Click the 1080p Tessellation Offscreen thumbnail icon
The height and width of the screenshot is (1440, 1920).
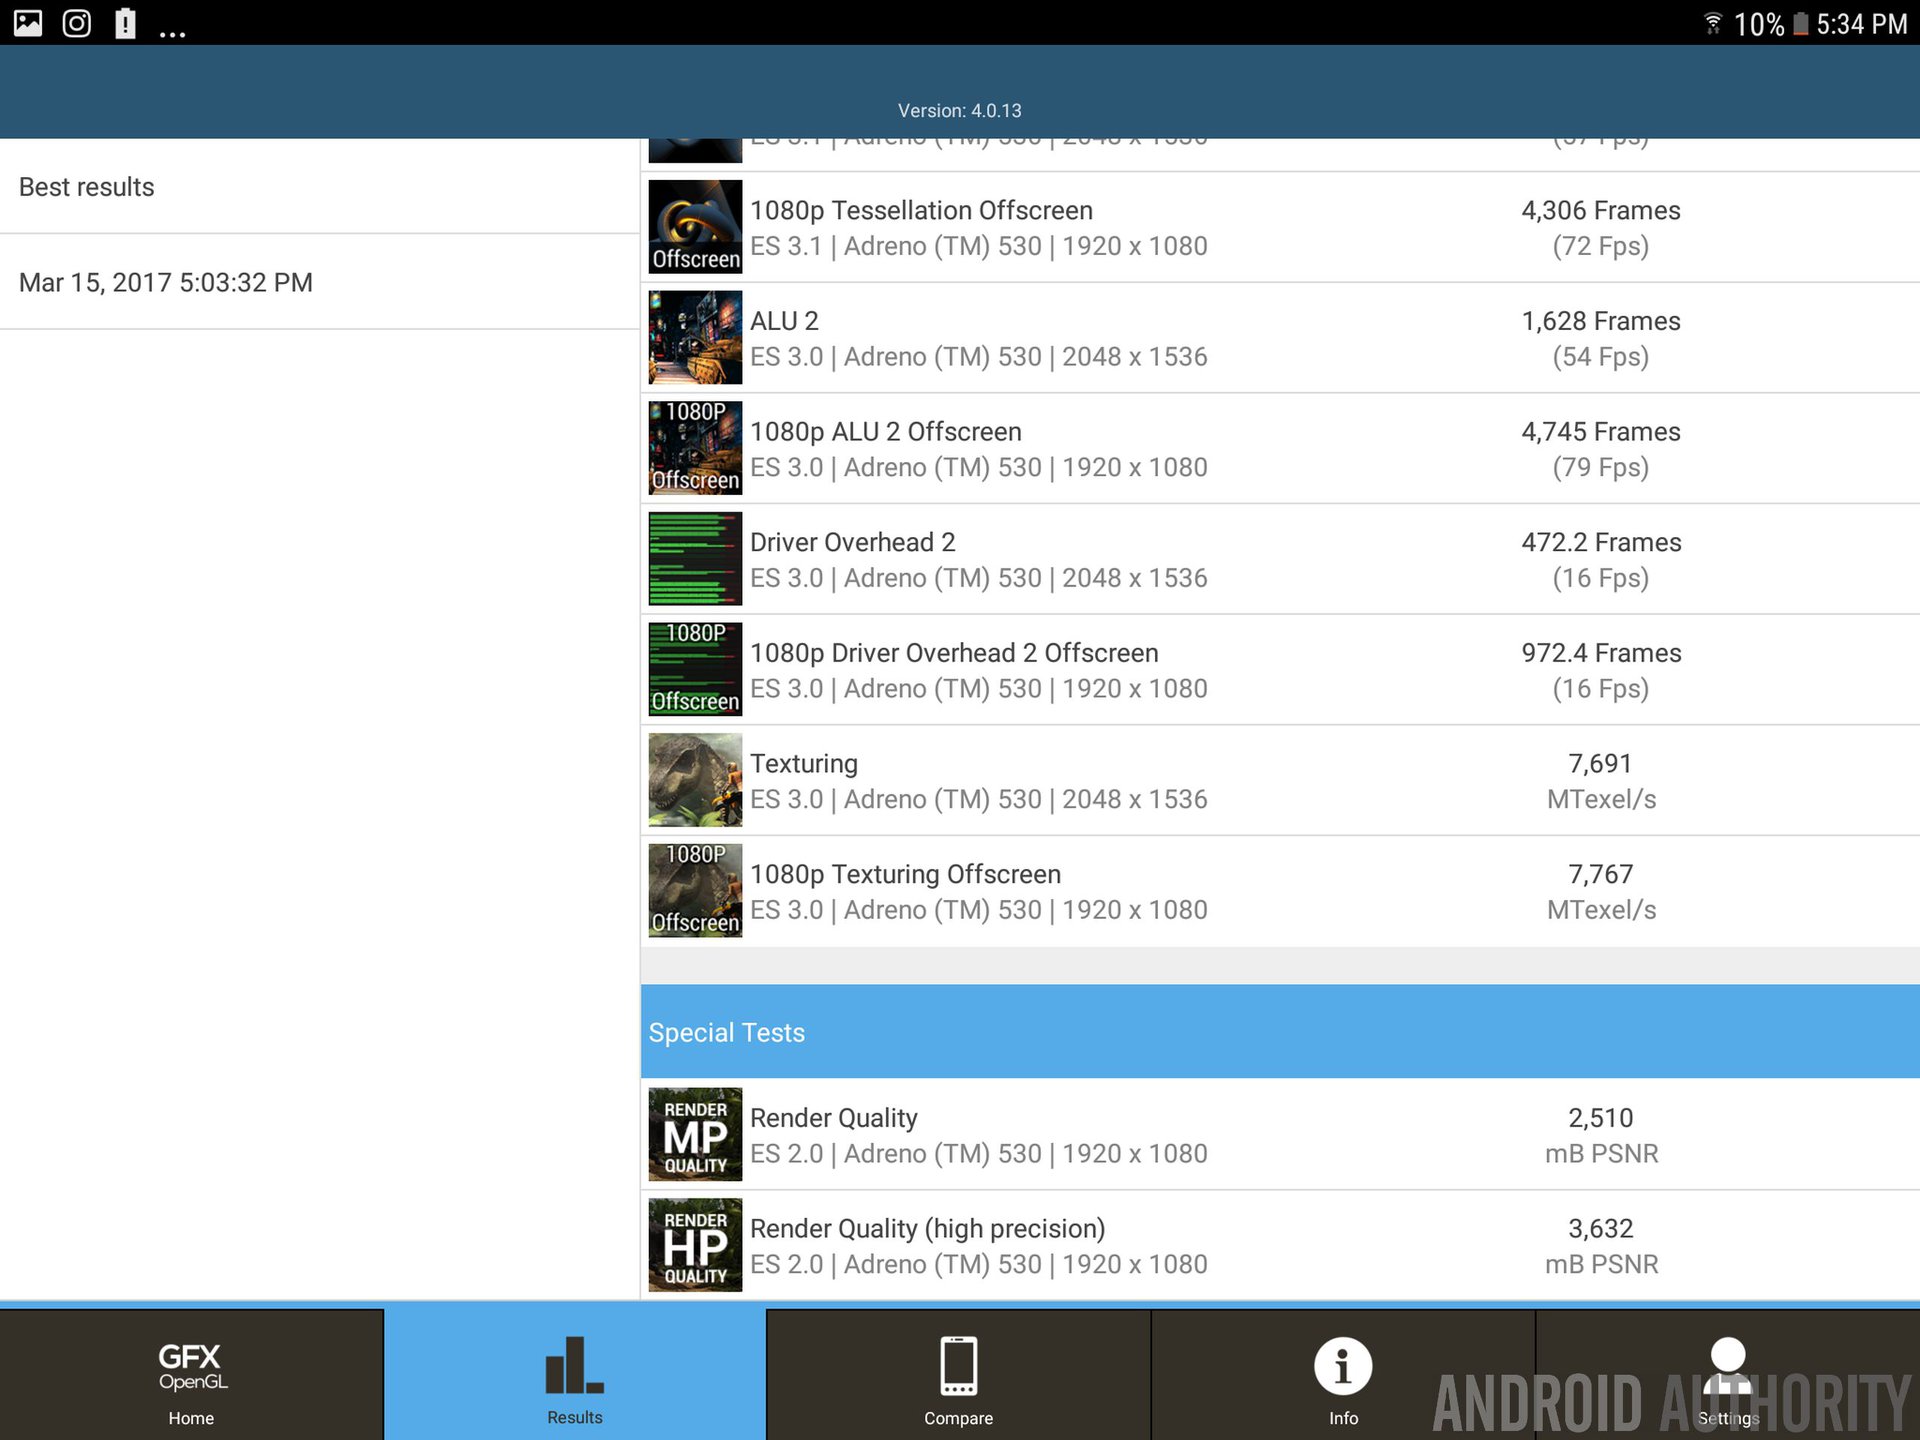(x=695, y=227)
